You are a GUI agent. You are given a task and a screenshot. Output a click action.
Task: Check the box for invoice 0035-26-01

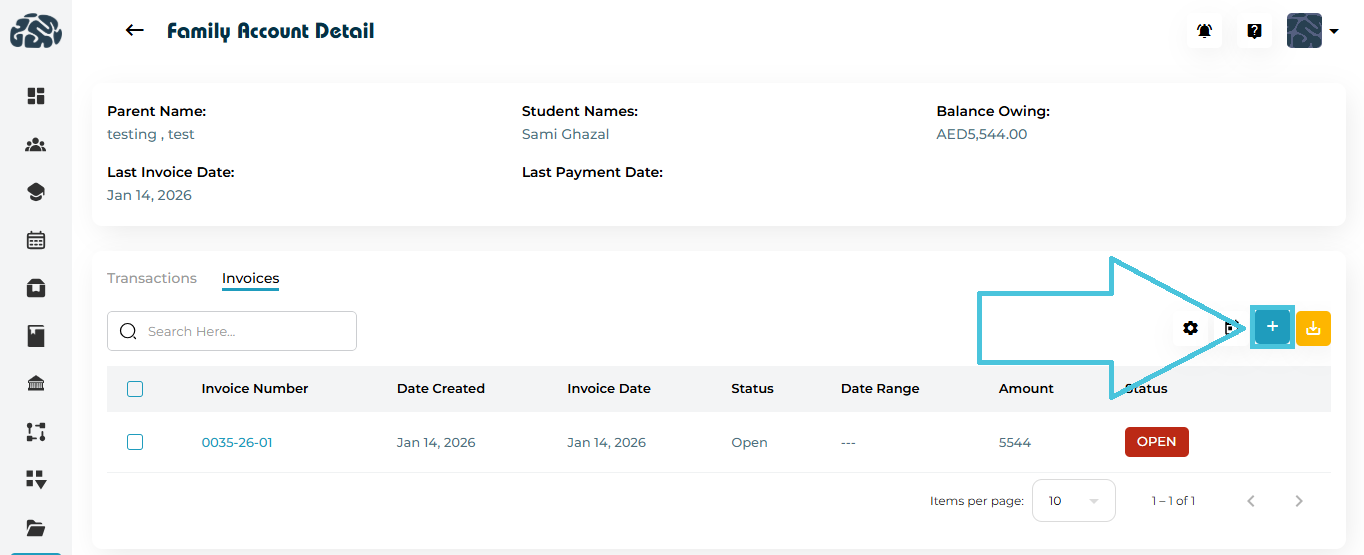point(135,442)
